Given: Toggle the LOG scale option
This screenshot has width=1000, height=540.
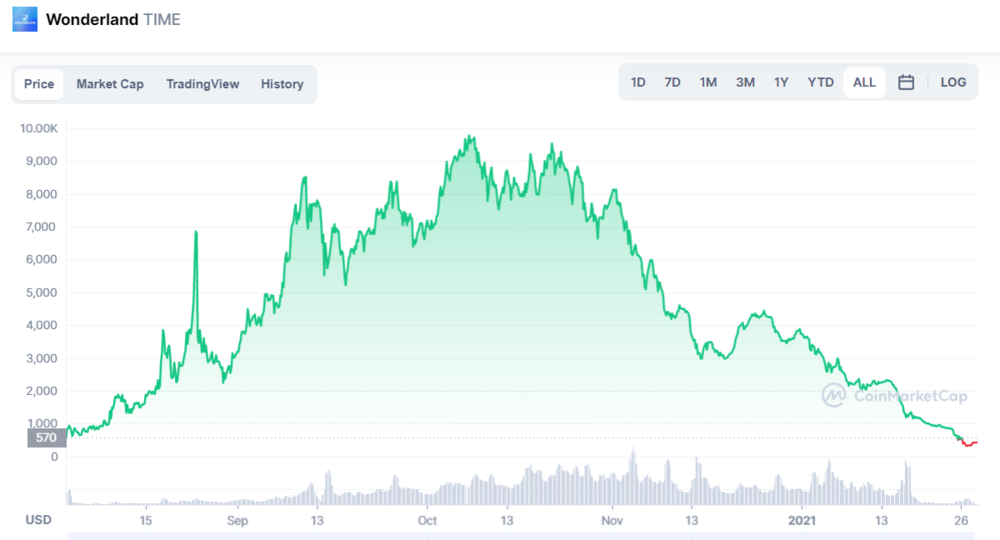Looking at the screenshot, I should pos(953,83).
